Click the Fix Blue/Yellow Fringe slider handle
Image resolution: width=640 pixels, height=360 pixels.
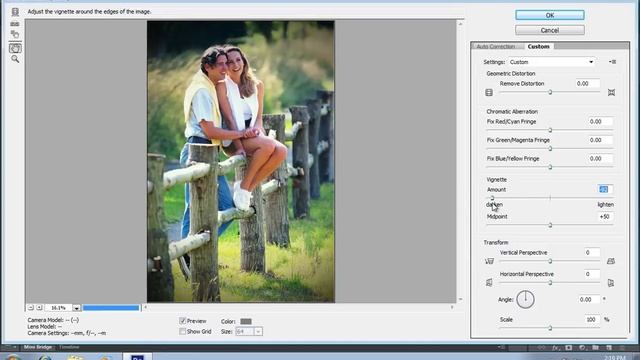(550, 167)
